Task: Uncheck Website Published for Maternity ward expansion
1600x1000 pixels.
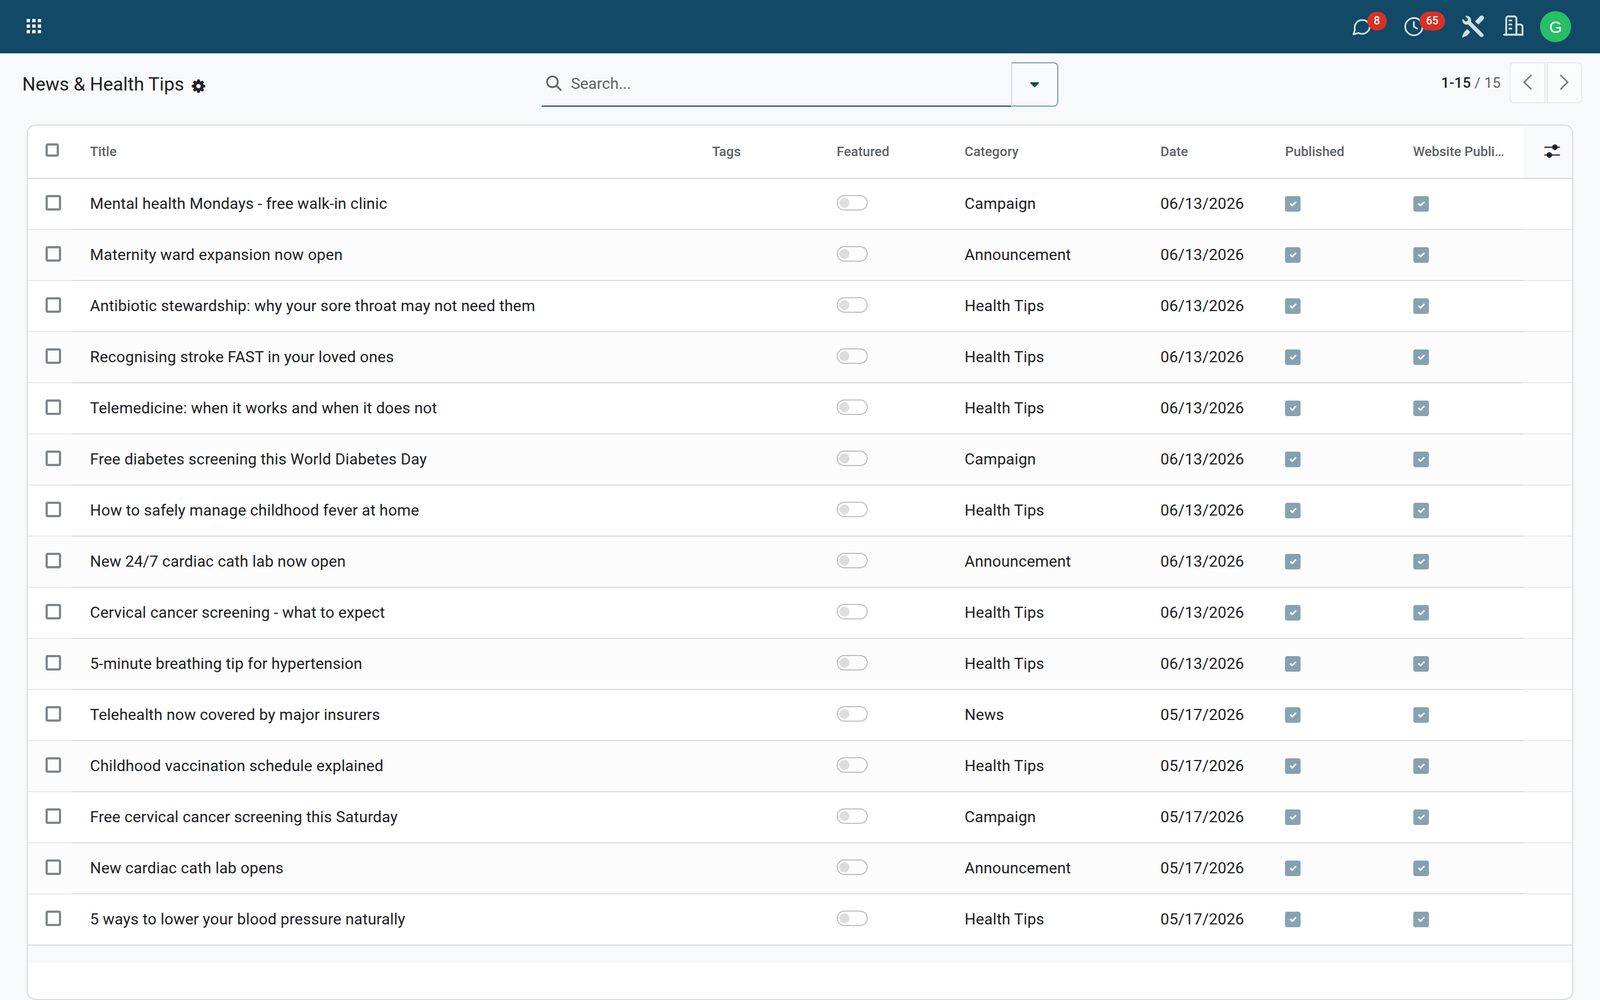Action: pos(1421,255)
